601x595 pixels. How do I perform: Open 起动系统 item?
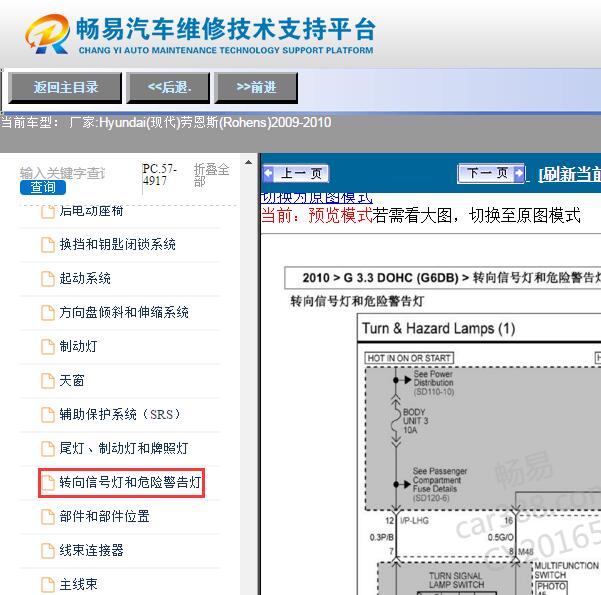click(x=85, y=279)
